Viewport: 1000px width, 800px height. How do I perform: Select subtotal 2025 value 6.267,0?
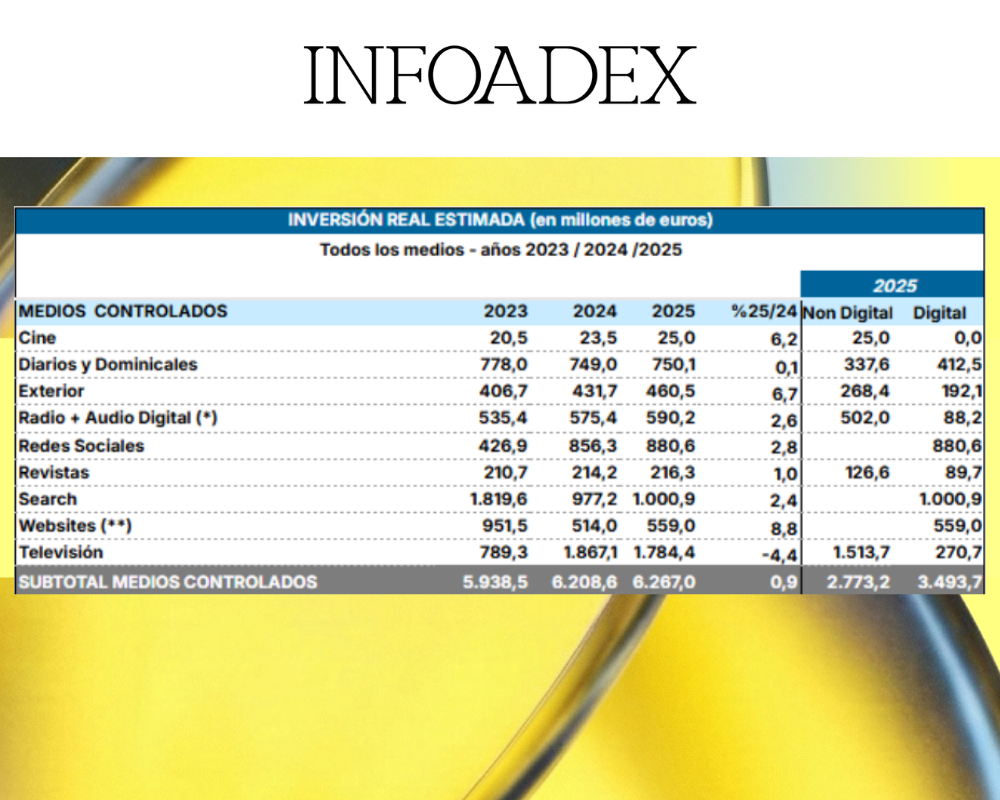pos(664,582)
